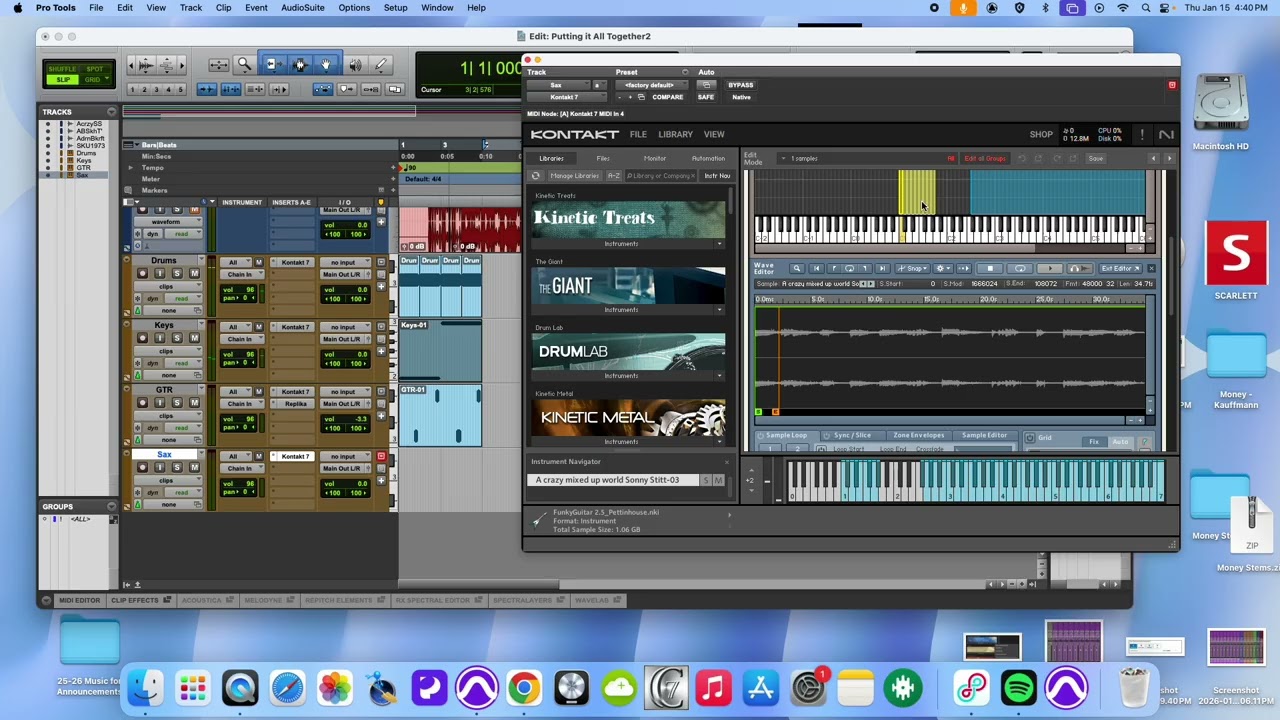Open the Kontakt VIEW menu
1280x720 pixels.
[x=714, y=134]
